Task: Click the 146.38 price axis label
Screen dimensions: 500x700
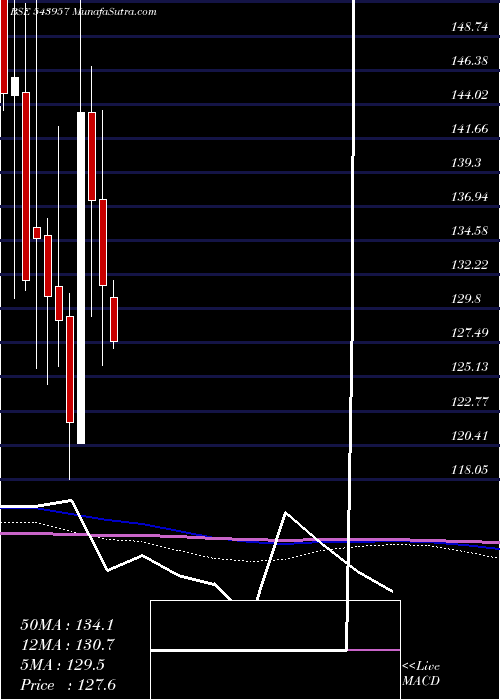Action: point(470,61)
